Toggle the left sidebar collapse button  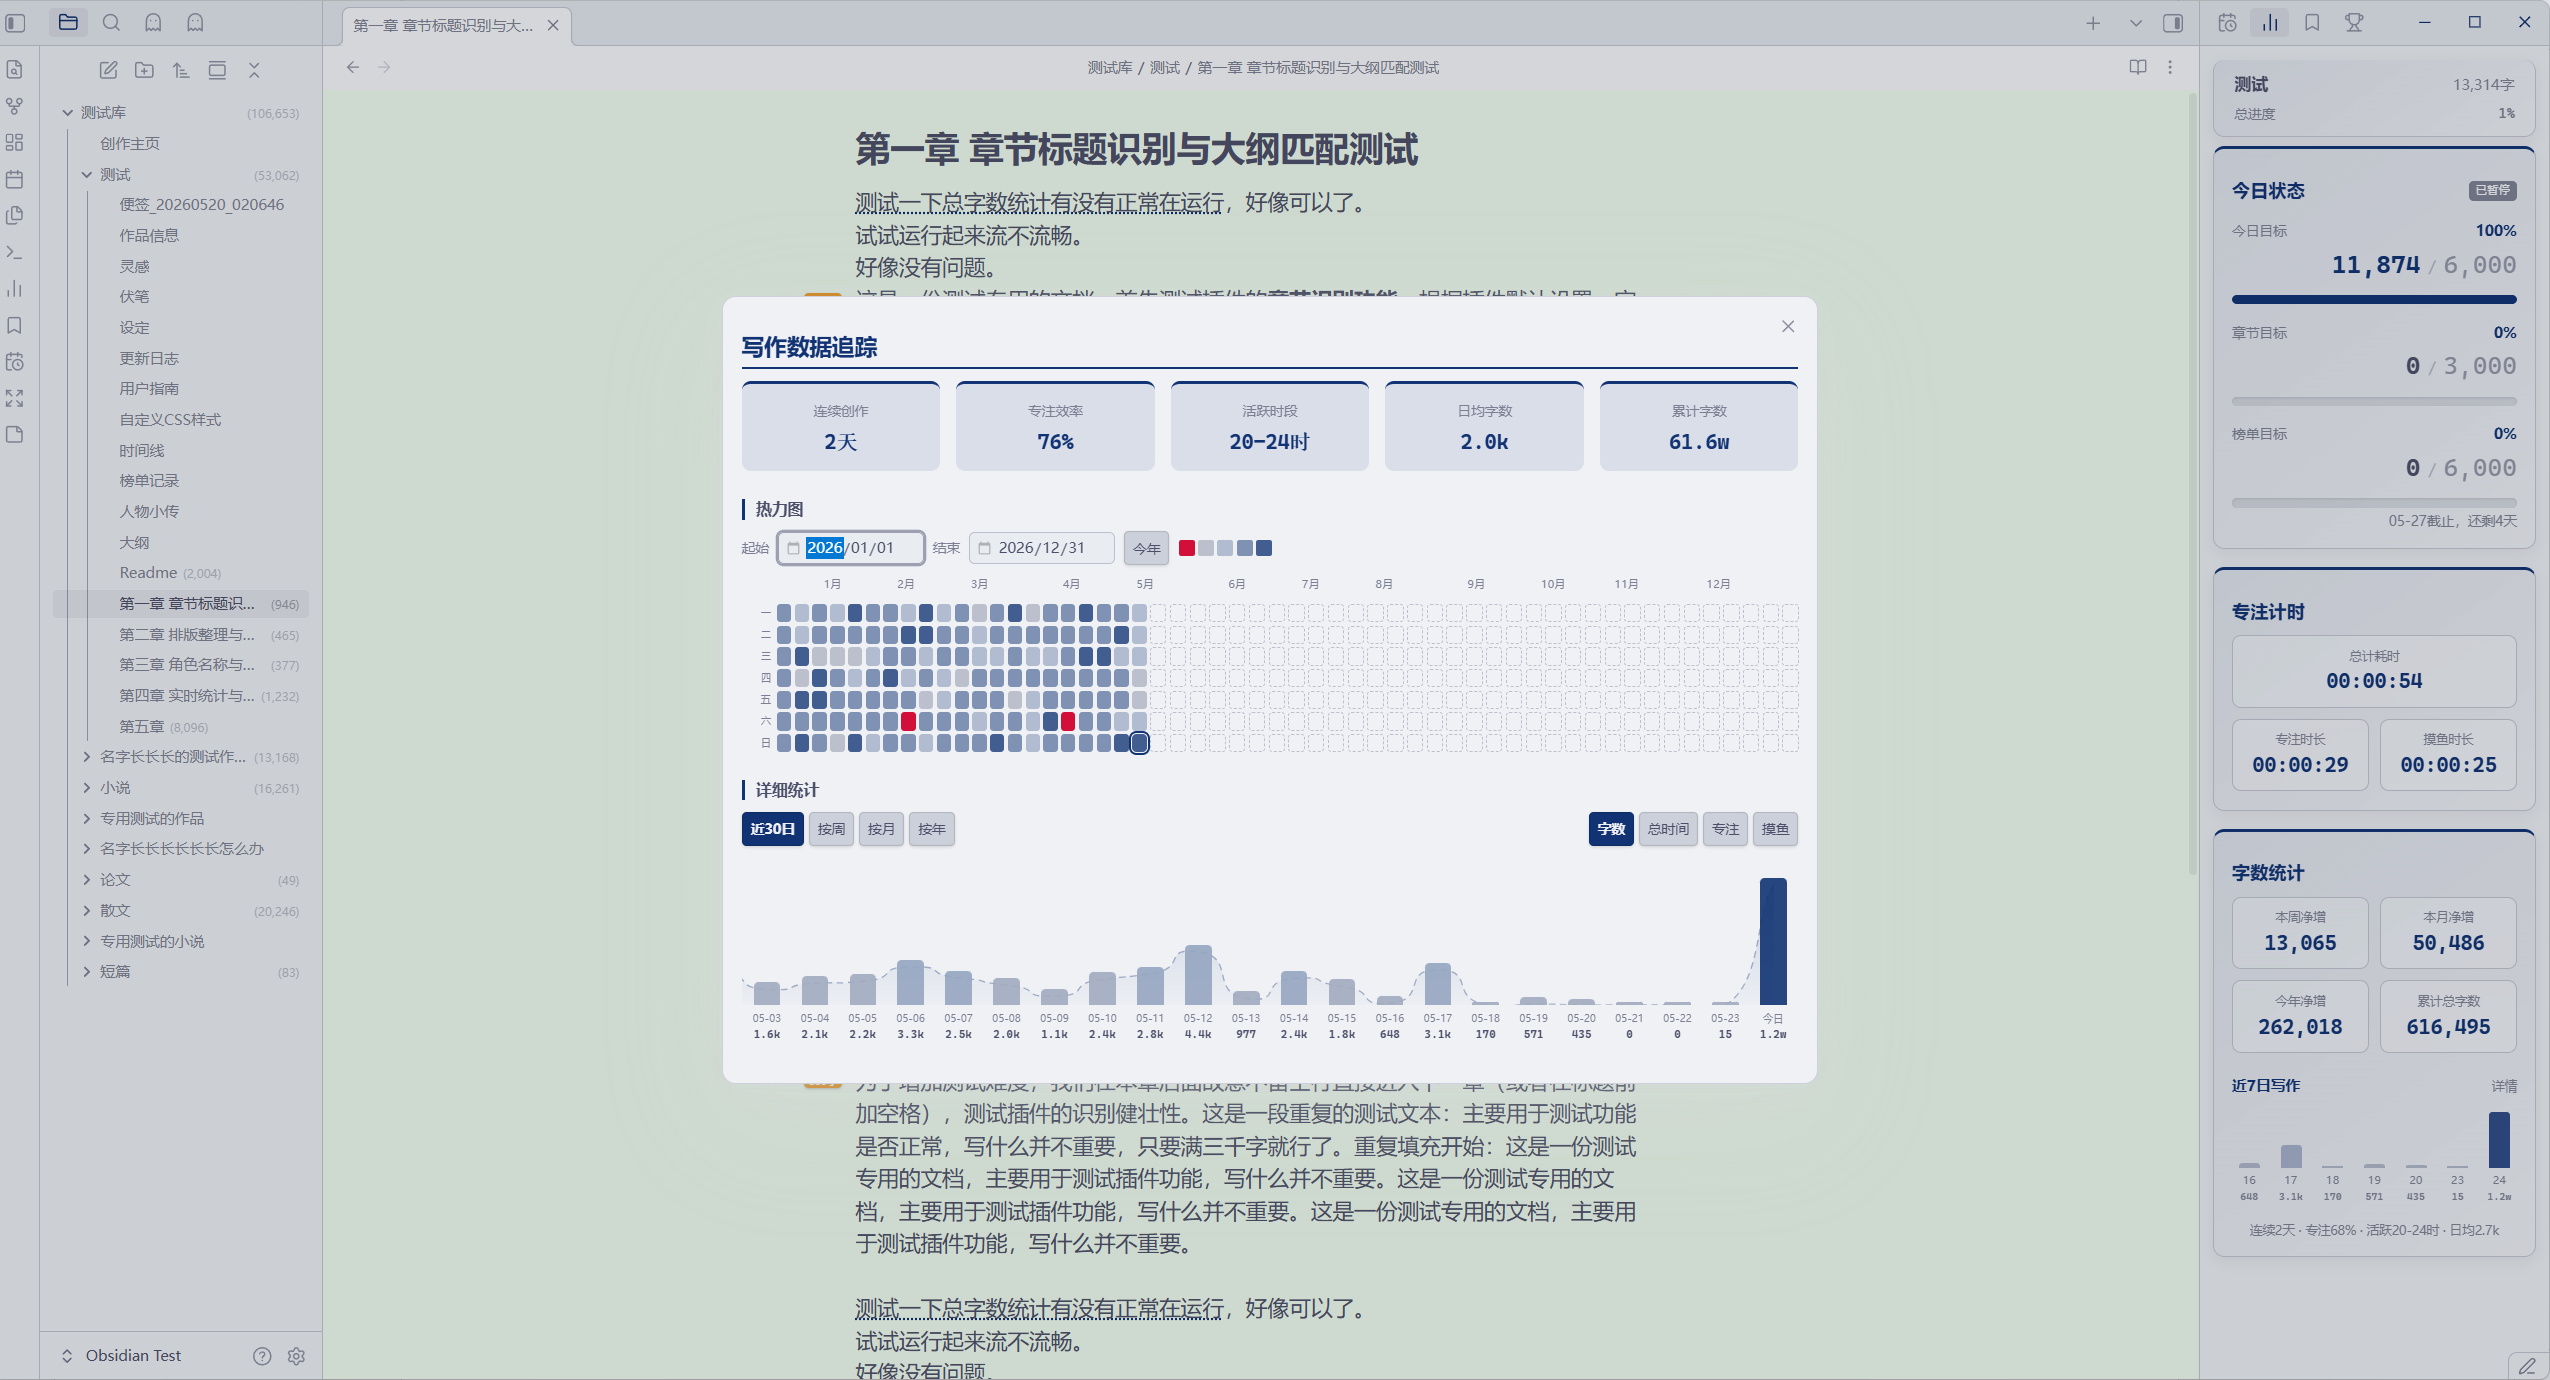point(16,23)
